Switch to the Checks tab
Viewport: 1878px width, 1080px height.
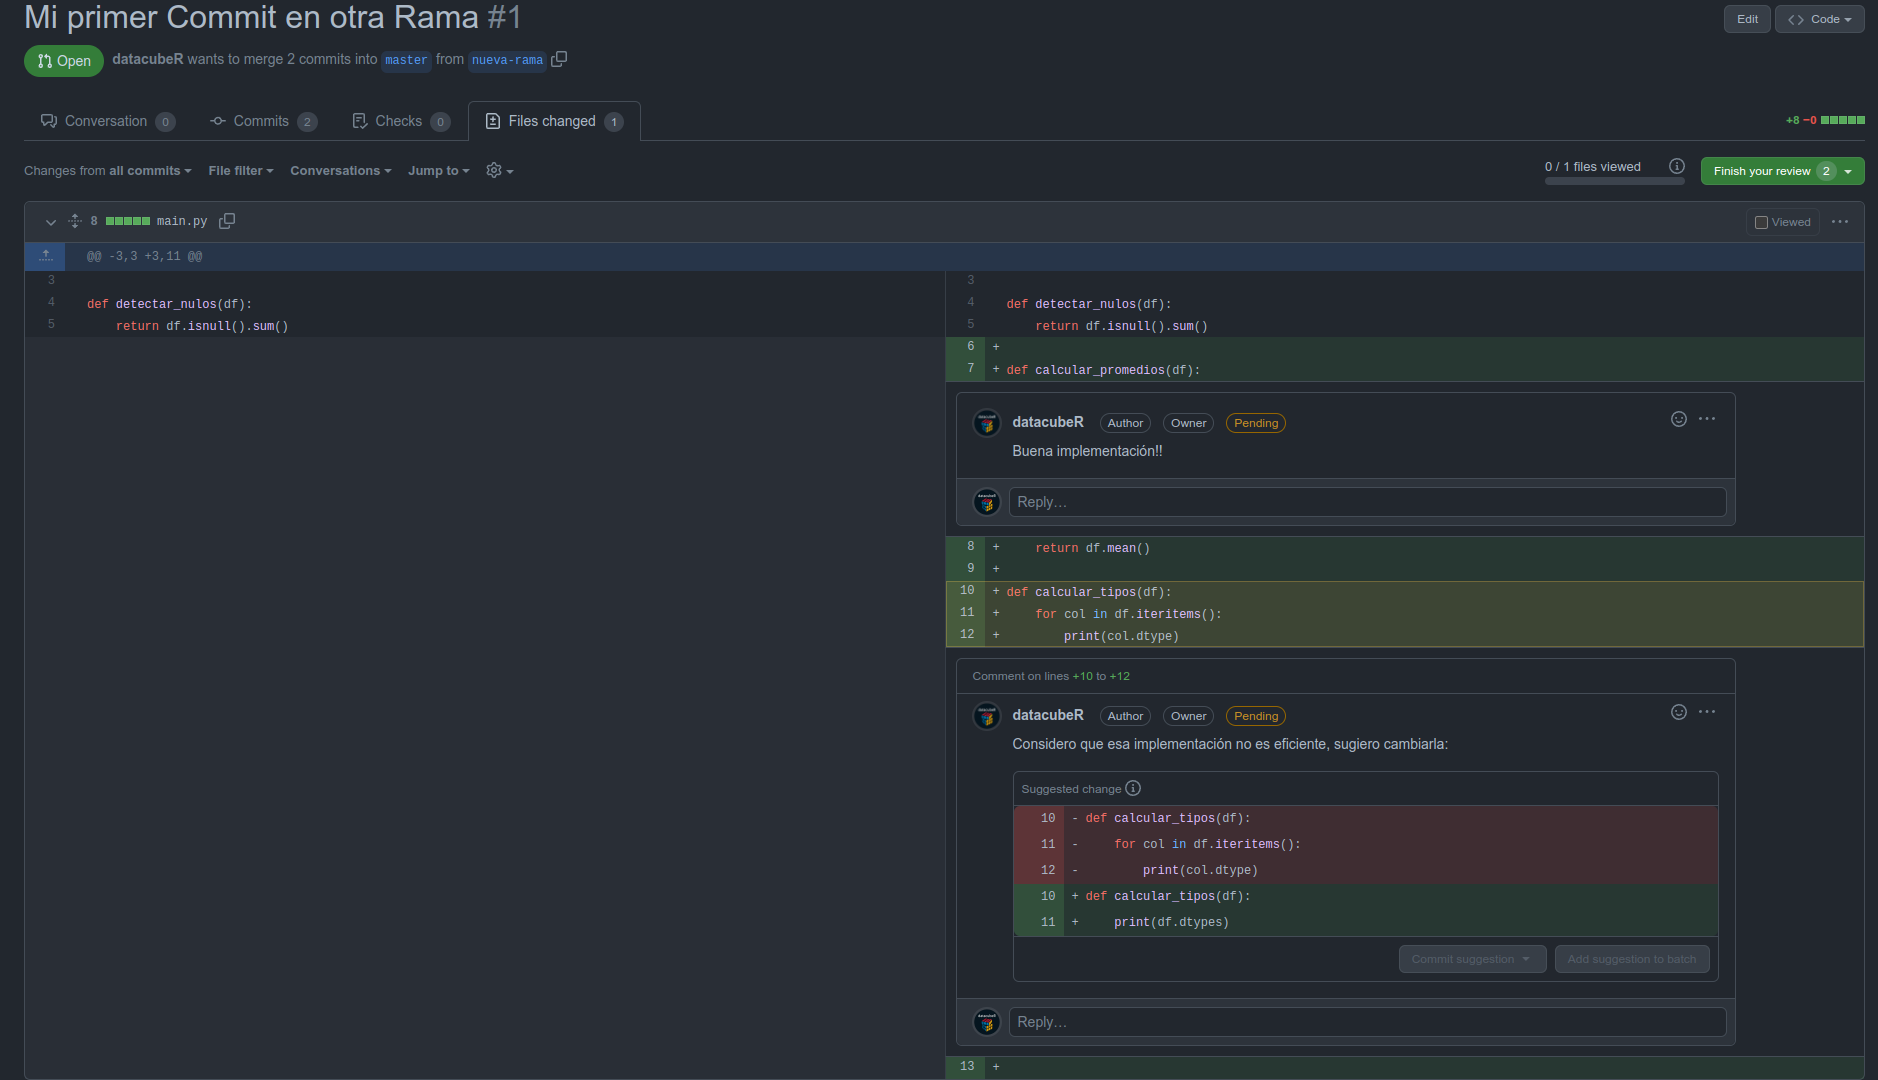click(401, 121)
